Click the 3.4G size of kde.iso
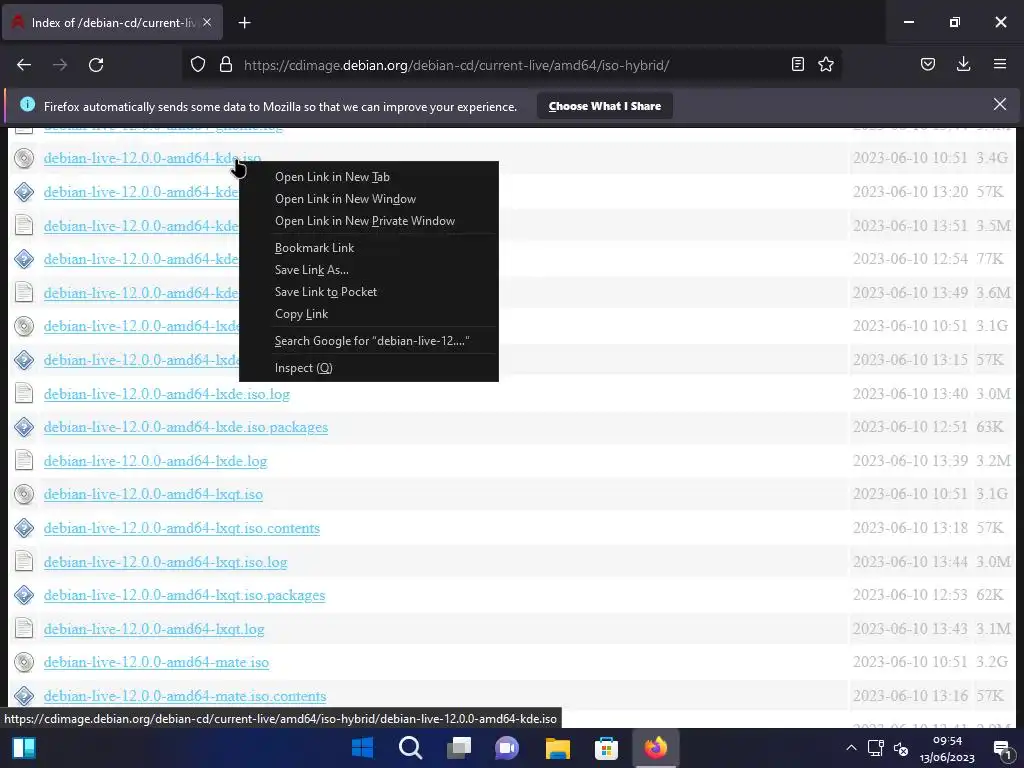The height and width of the screenshot is (768, 1024). (x=992, y=158)
